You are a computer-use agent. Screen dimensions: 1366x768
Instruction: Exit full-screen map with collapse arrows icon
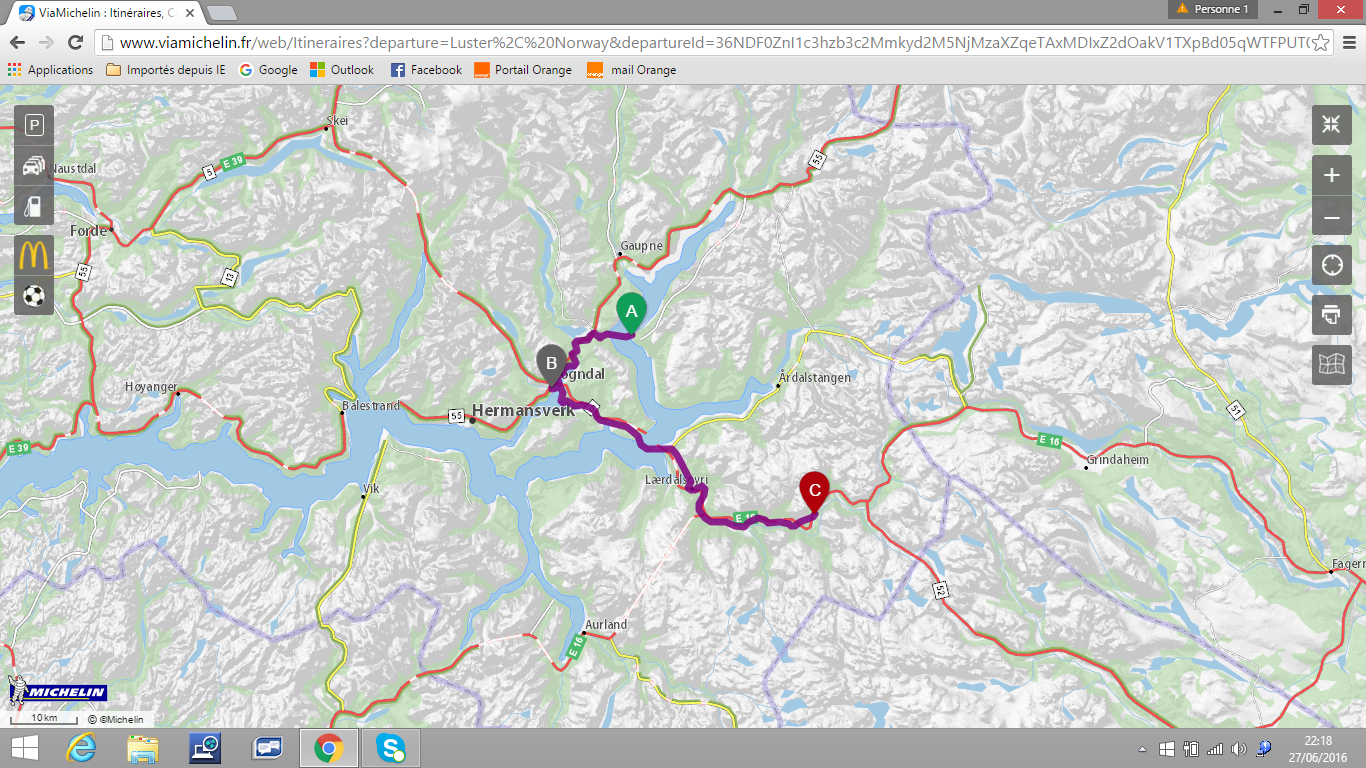(1331, 125)
